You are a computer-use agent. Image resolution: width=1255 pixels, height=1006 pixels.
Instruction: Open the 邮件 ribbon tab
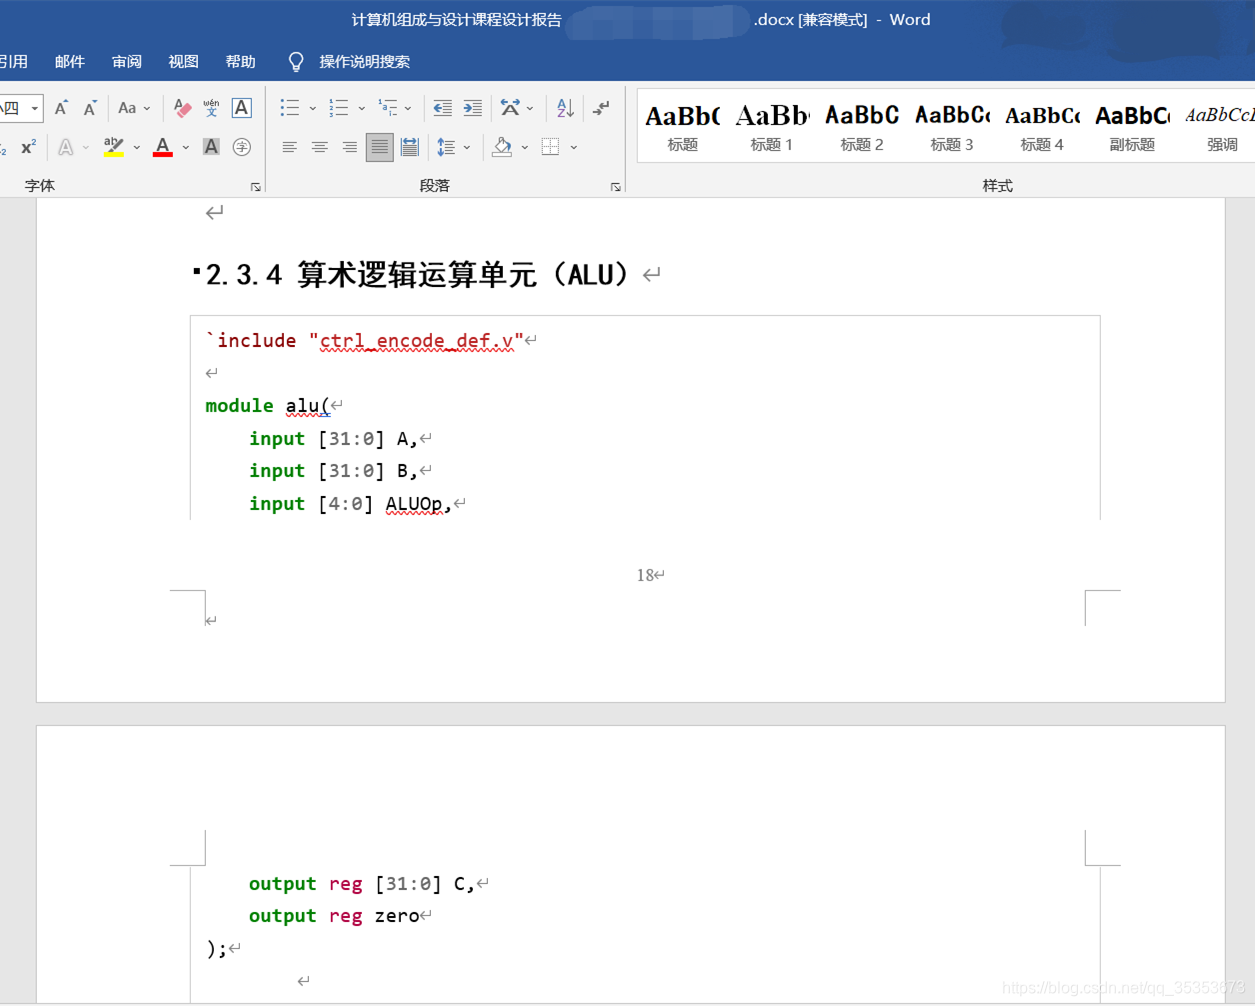(x=70, y=62)
